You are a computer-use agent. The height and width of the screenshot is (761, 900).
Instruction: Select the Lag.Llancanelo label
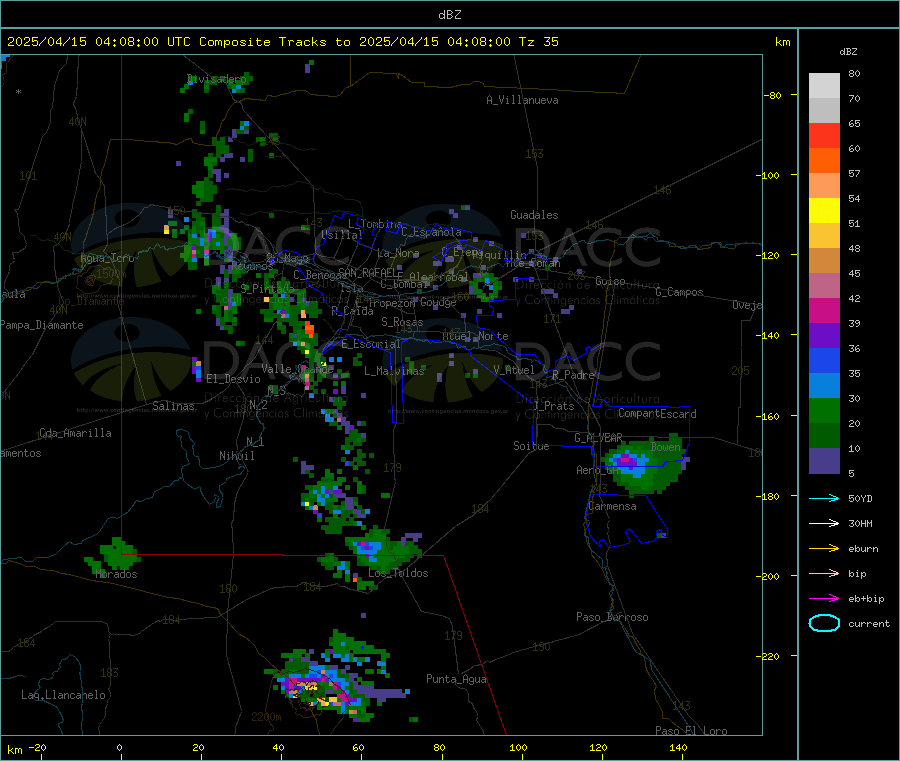63,695
